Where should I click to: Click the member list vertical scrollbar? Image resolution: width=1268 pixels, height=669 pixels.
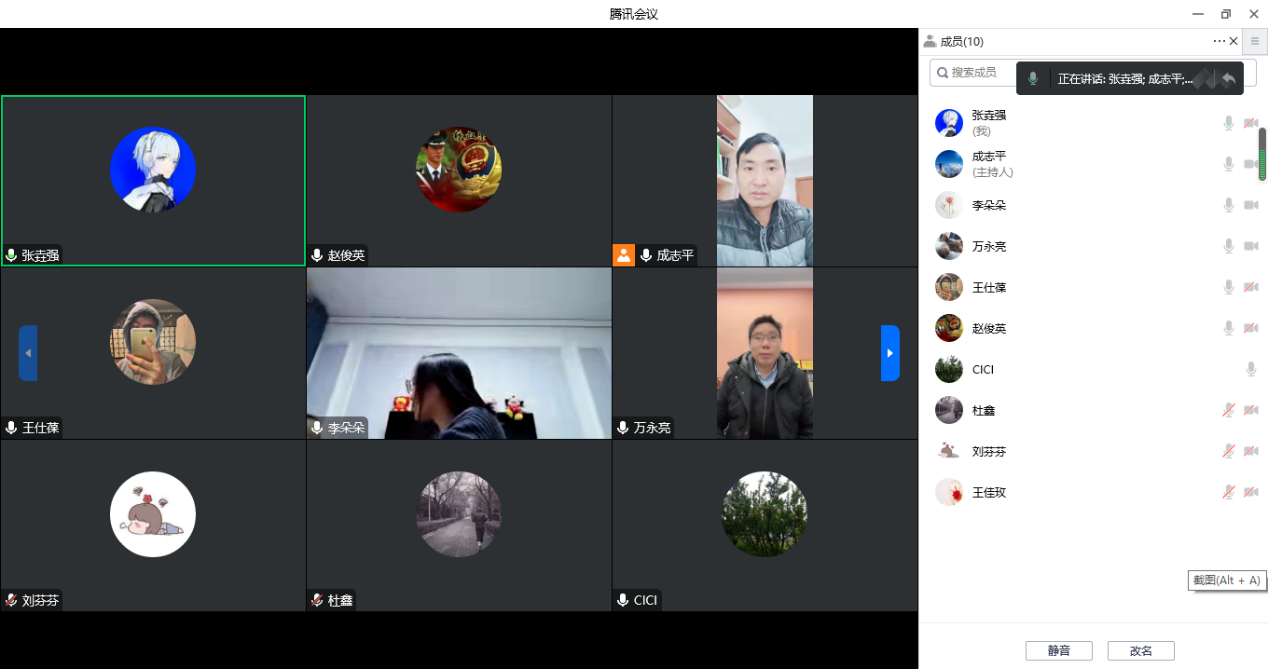click(x=1262, y=153)
